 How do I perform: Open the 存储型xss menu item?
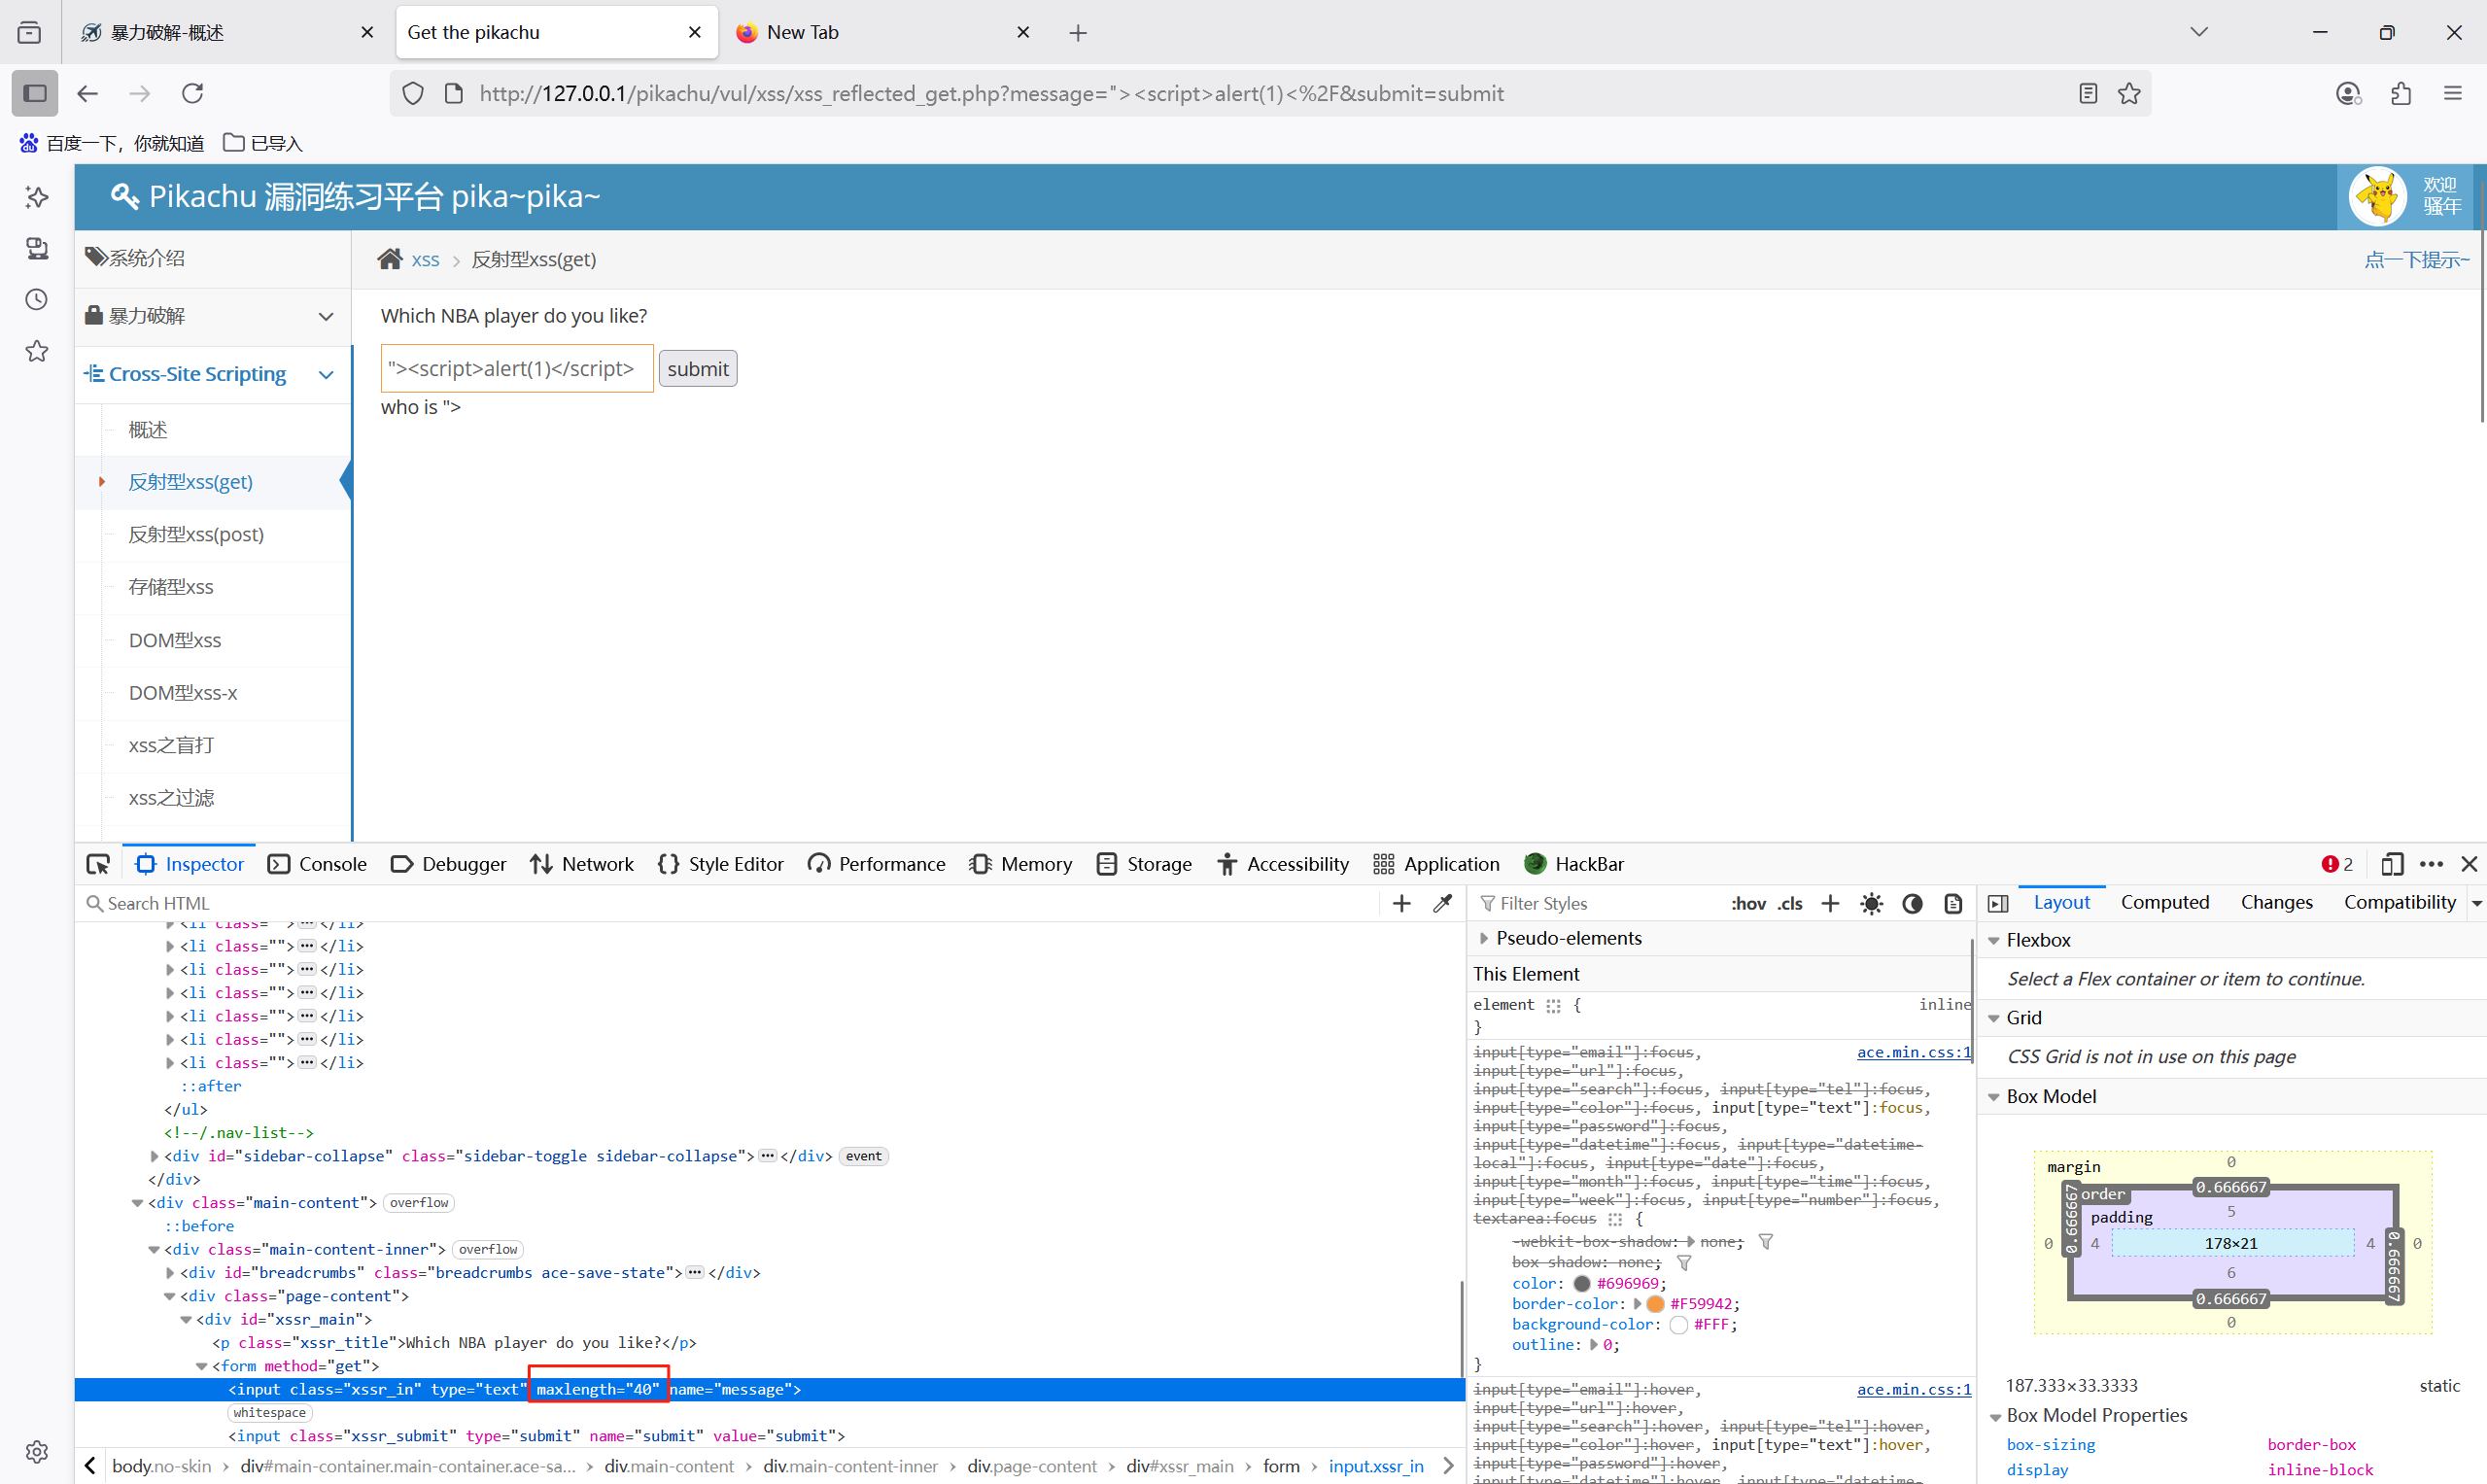(171, 587)
